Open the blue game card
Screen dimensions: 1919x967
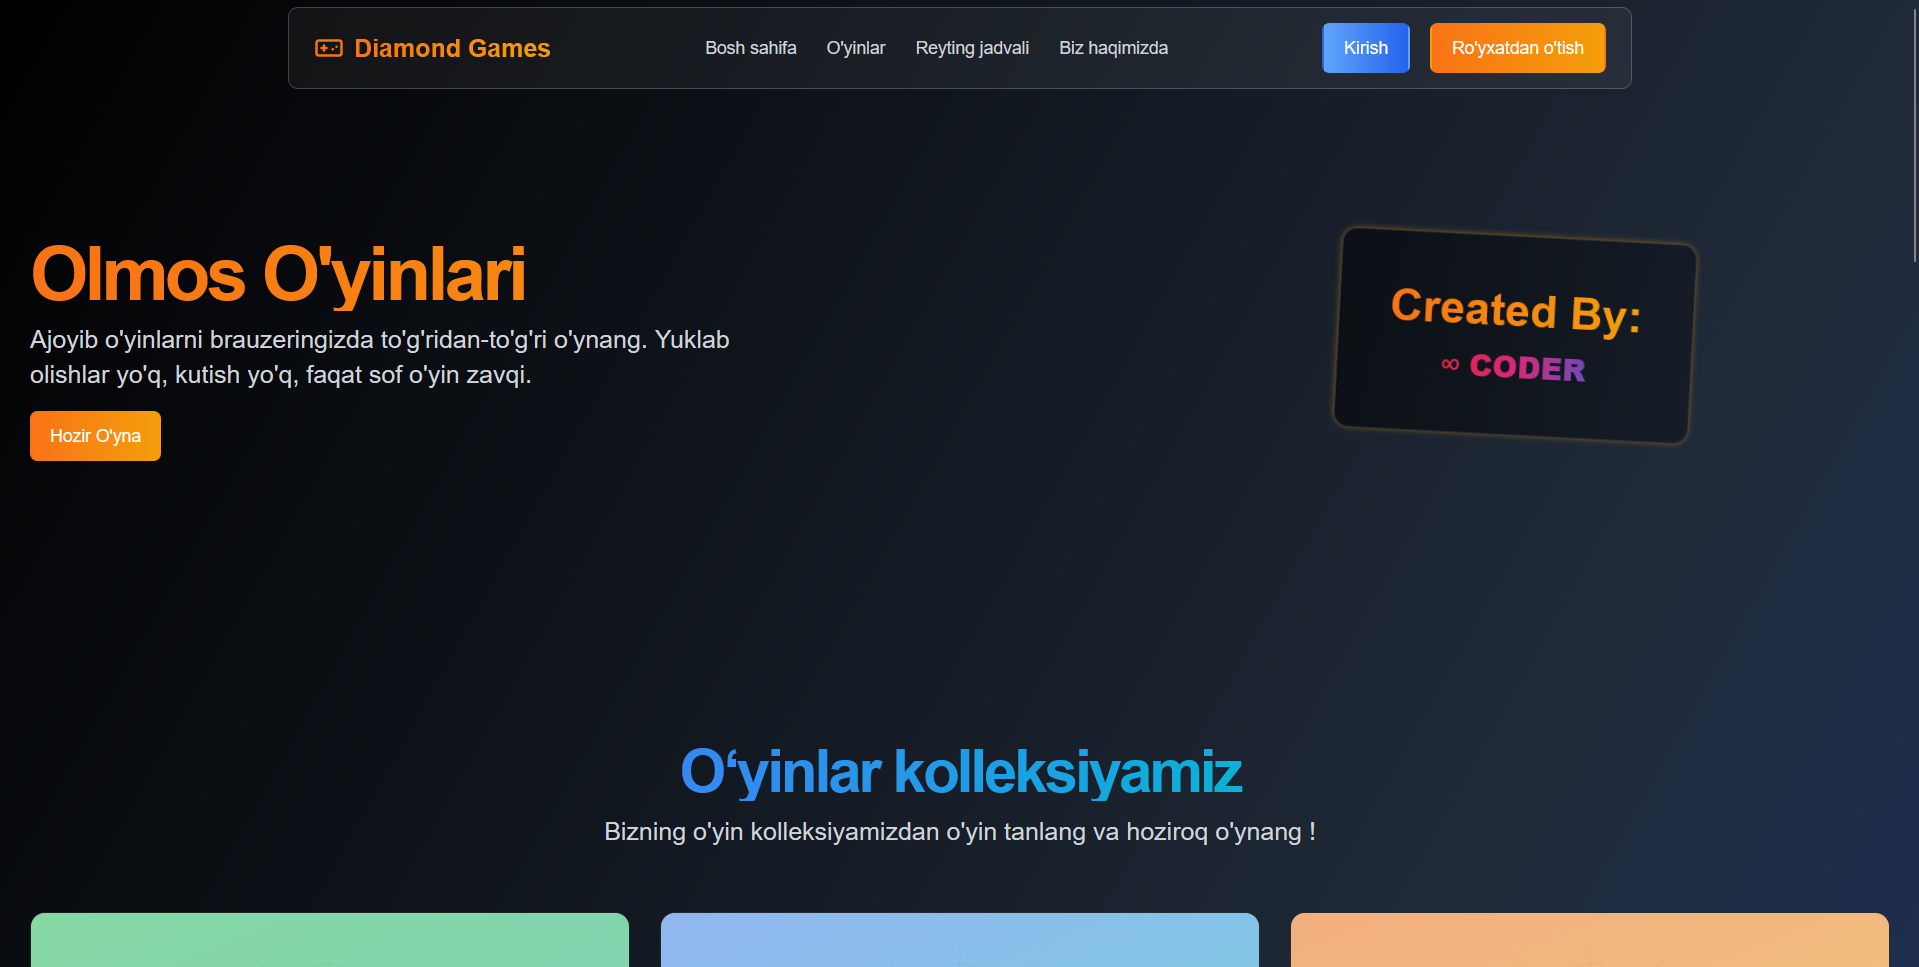959,939
